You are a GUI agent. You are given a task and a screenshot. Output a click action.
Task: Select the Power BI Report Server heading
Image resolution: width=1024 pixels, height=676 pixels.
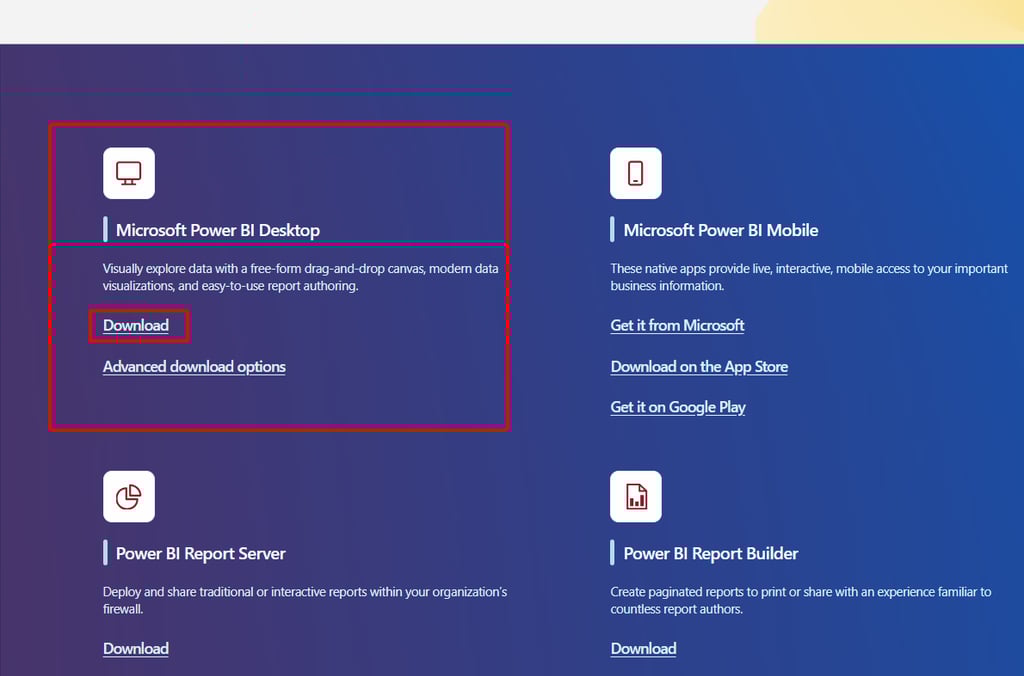200,553
